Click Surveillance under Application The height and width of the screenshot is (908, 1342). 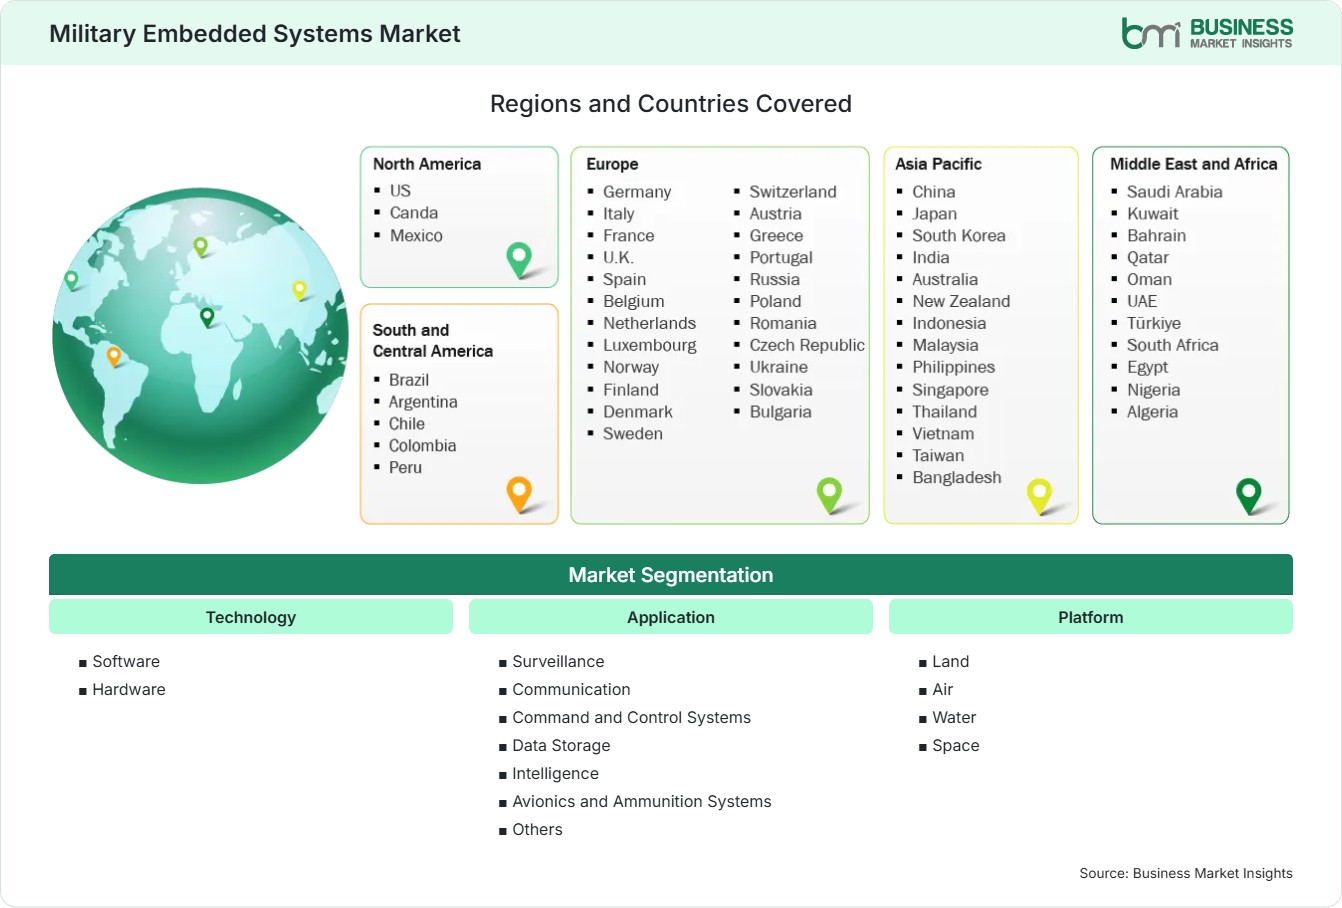558,662
